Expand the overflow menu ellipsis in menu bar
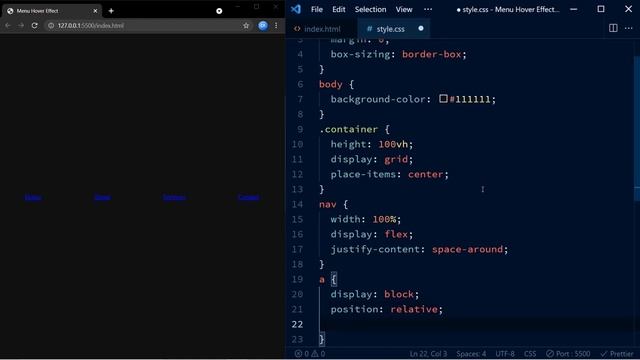 [x=428, y=9]
